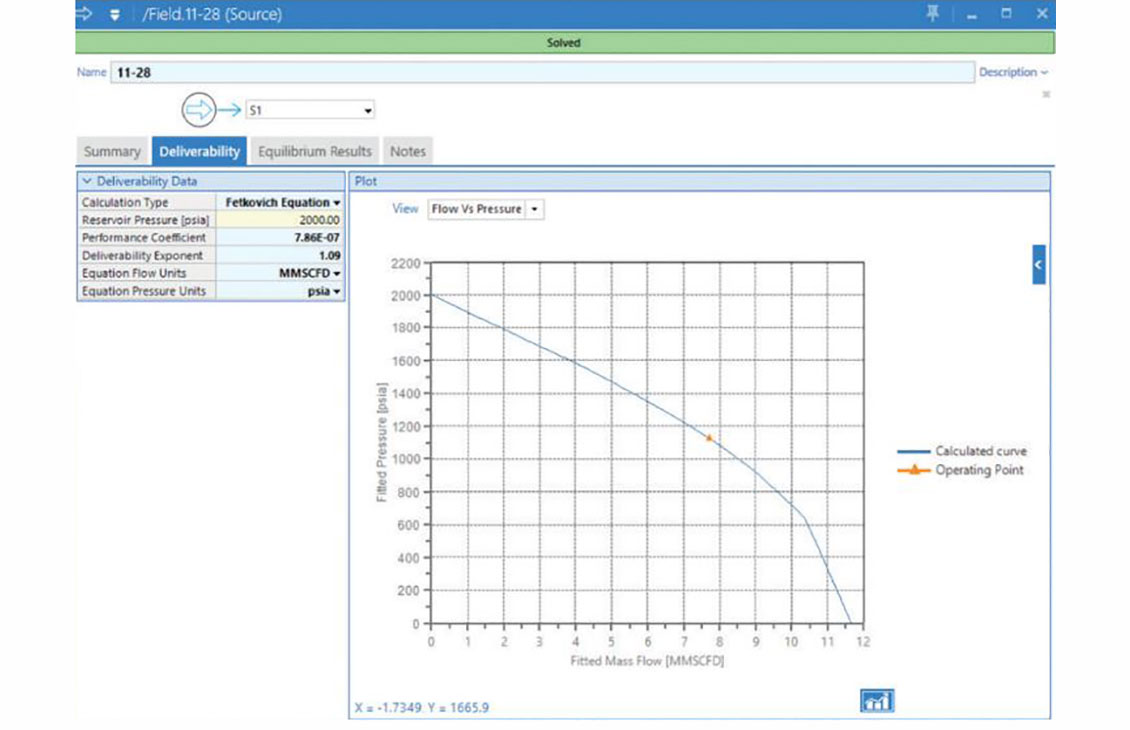Click the /Field.11-28 (Source) title text
The image size is (1130, 730).
point(212,14)
